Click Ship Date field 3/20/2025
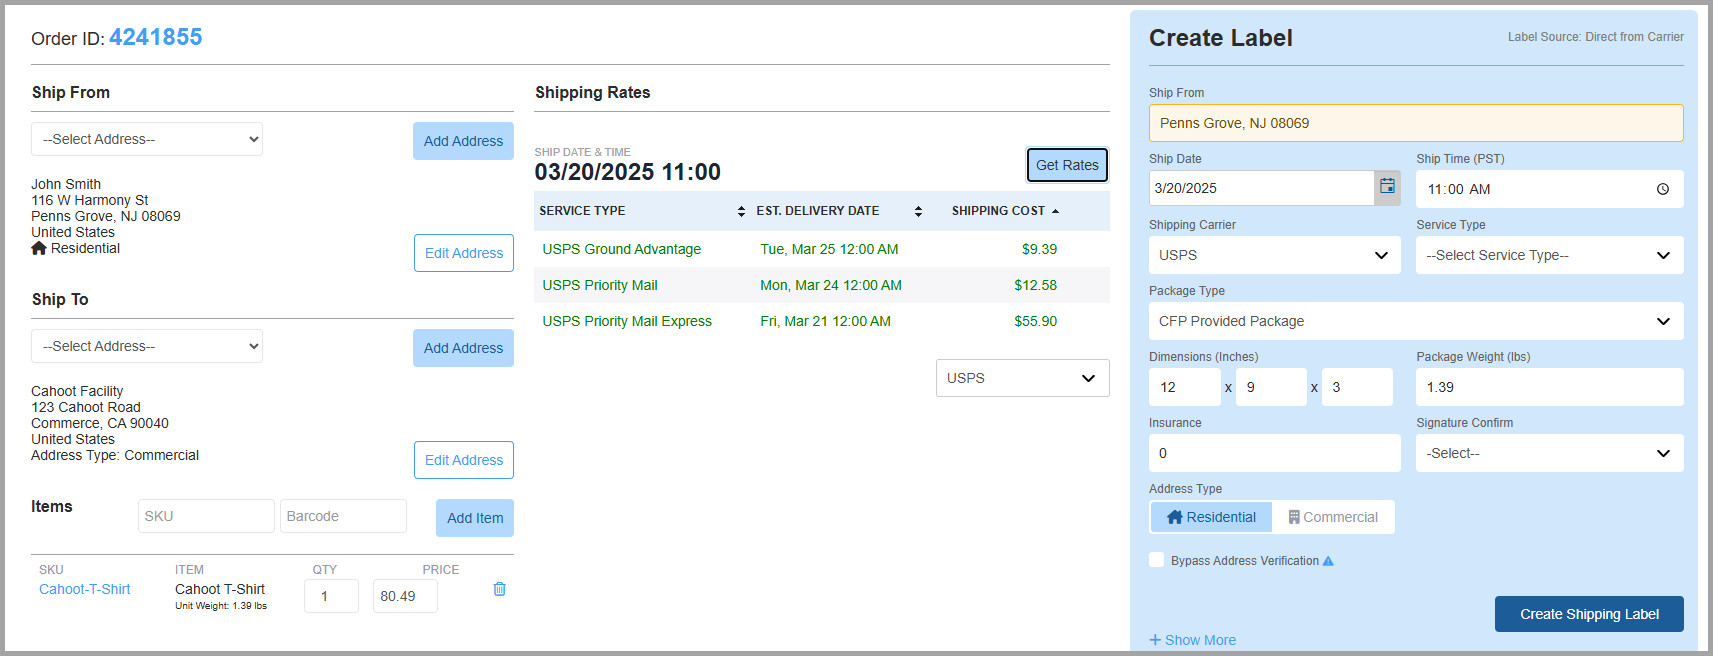 click(1262, 188)
